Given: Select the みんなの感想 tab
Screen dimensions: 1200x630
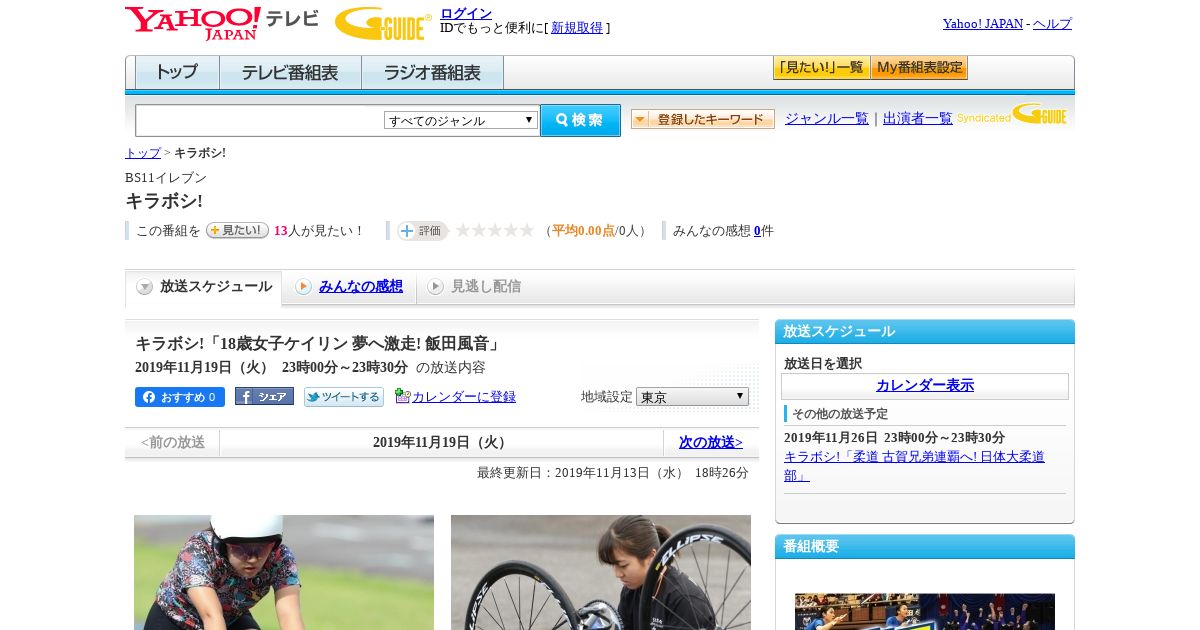Looking at the screenshot, I should tap(350, 287).
